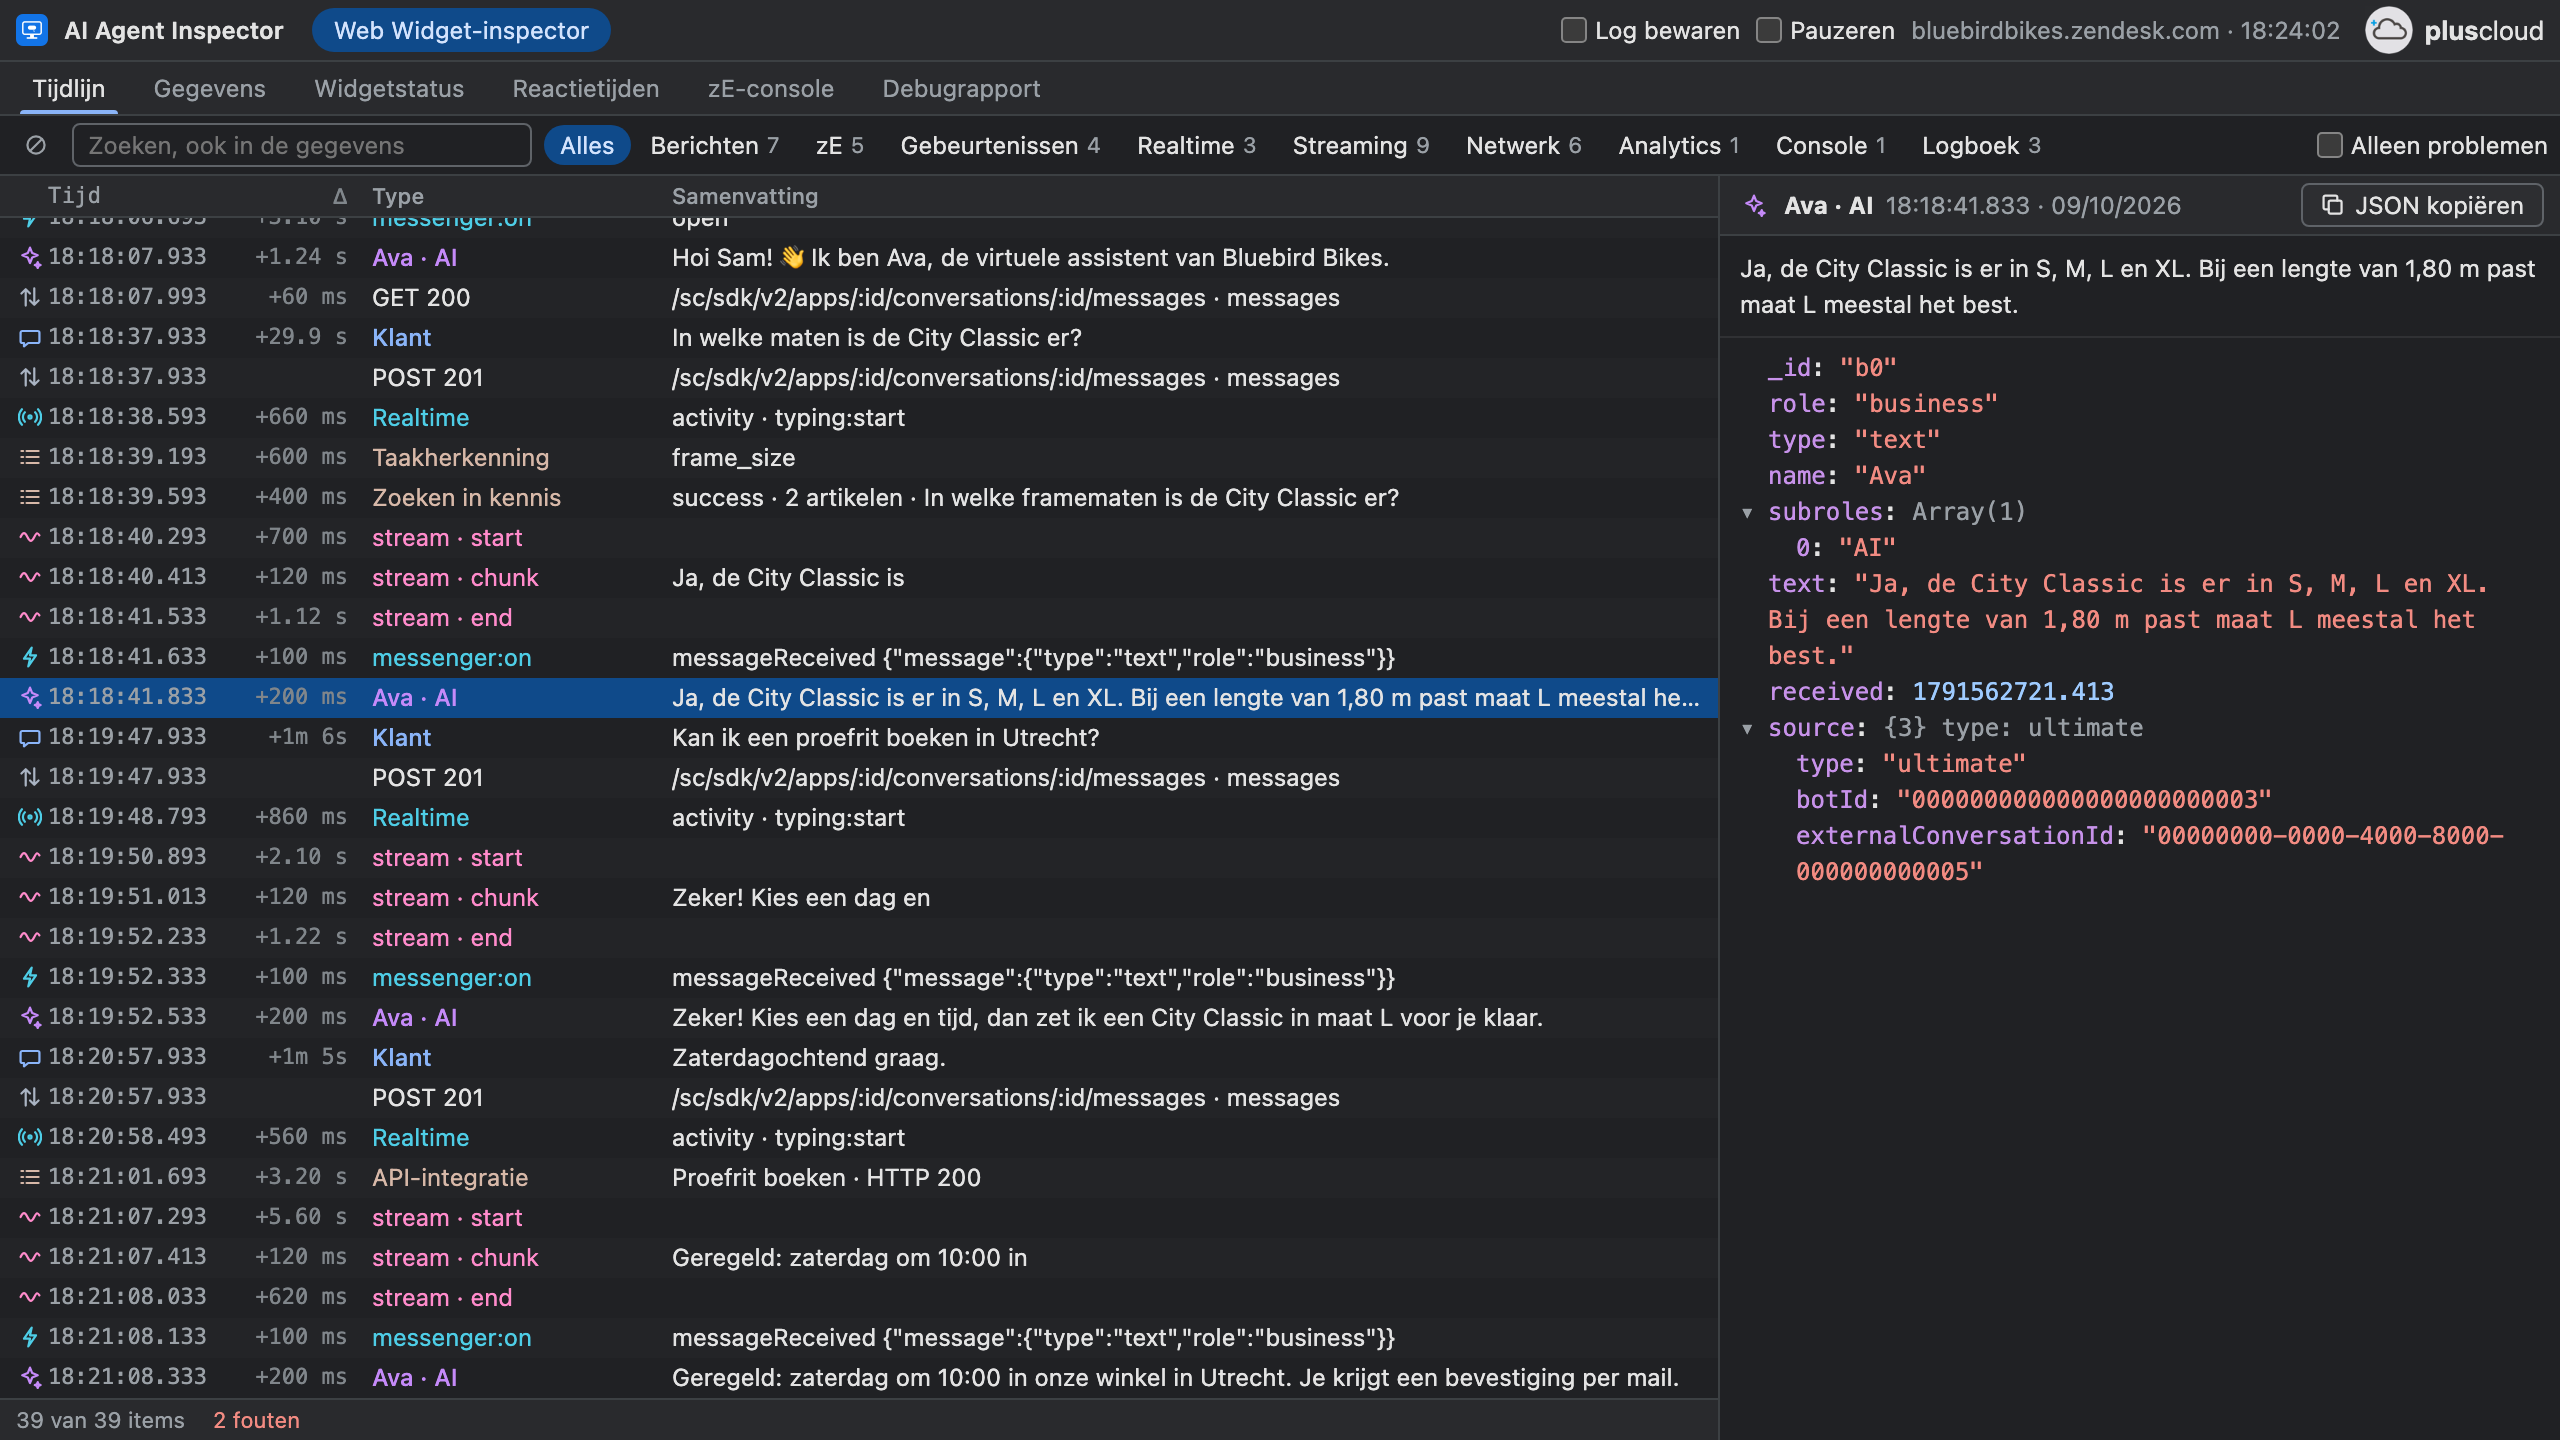This screenshot has width=2560, height=1440.
Task: Filter timeline by Gebeurtenissen 4
Action: pos(1000,145)
